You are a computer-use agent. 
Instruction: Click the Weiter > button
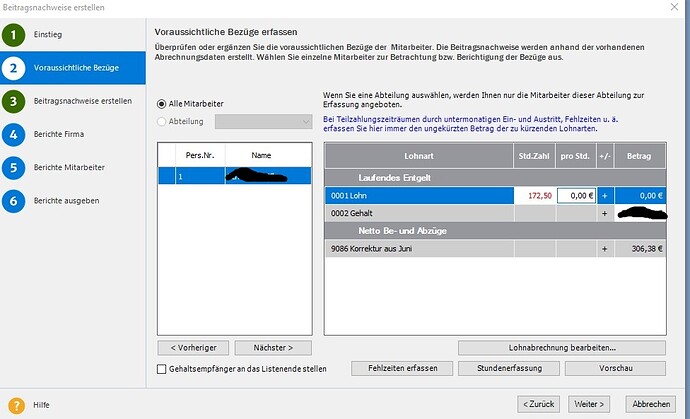click(589, 404)
